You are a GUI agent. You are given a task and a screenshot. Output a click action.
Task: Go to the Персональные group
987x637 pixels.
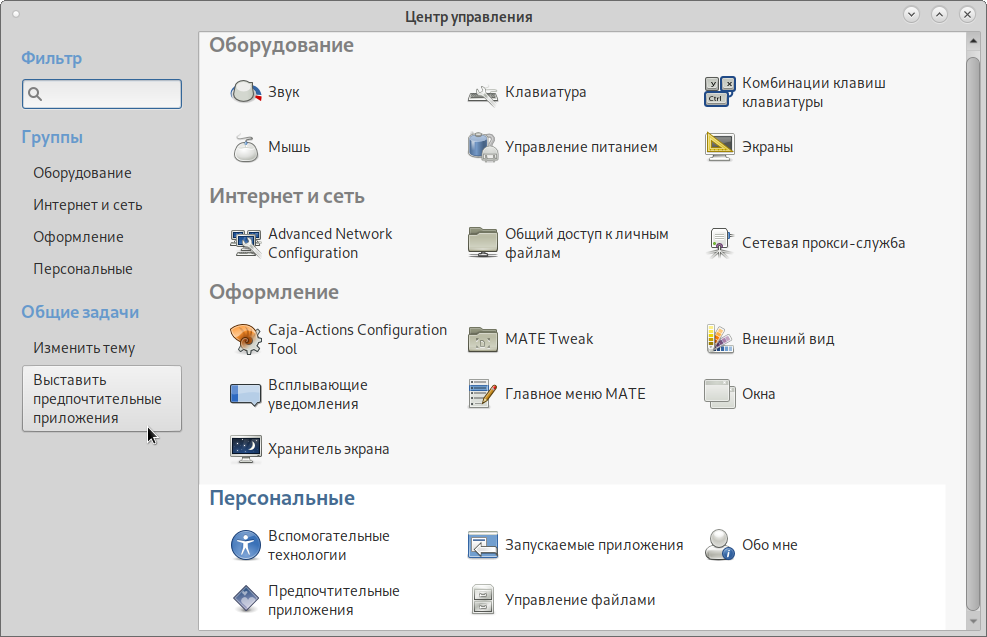(83, 269)
